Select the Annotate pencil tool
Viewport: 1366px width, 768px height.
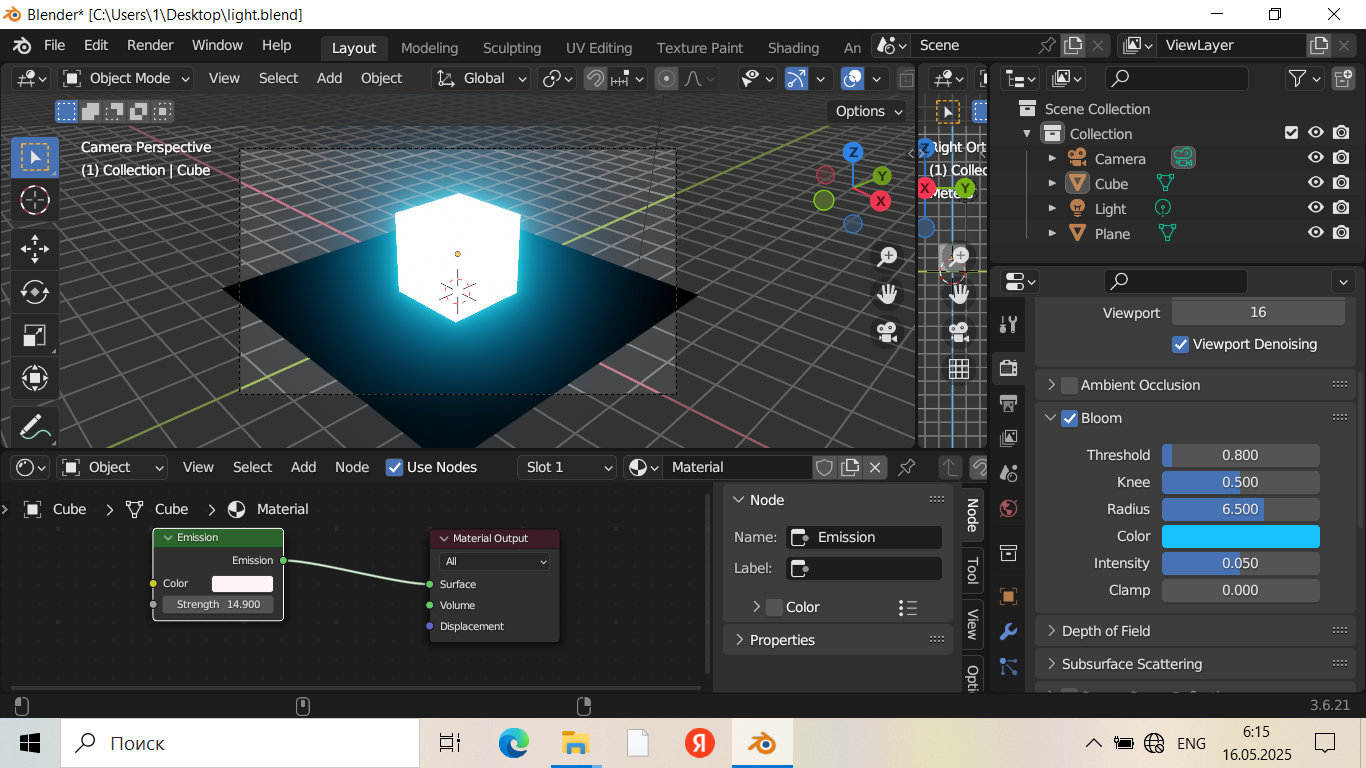(x=35, y=426)
